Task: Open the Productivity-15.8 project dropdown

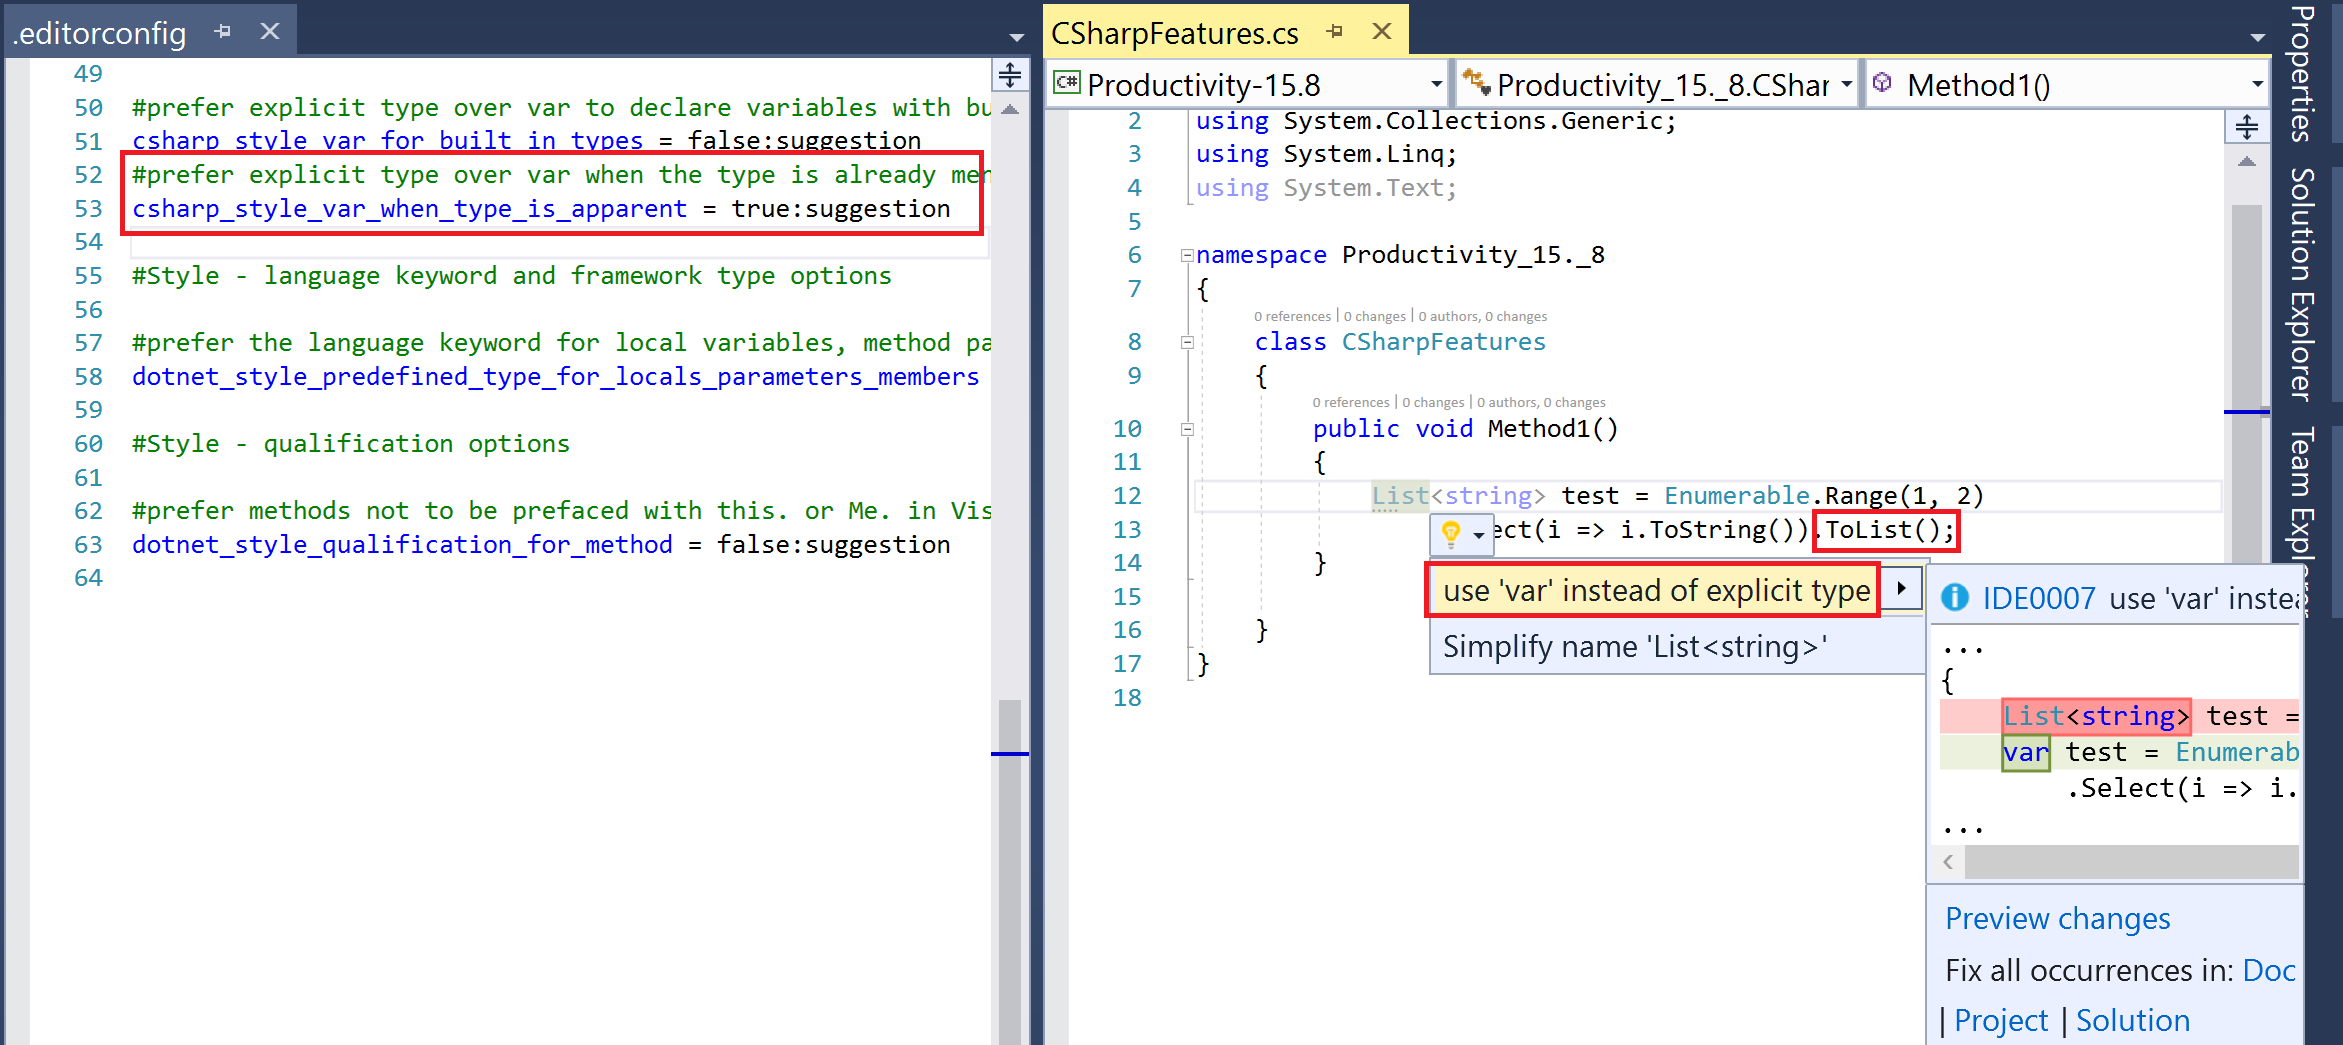Action: pyautogui.click(x=1434, y=84)
